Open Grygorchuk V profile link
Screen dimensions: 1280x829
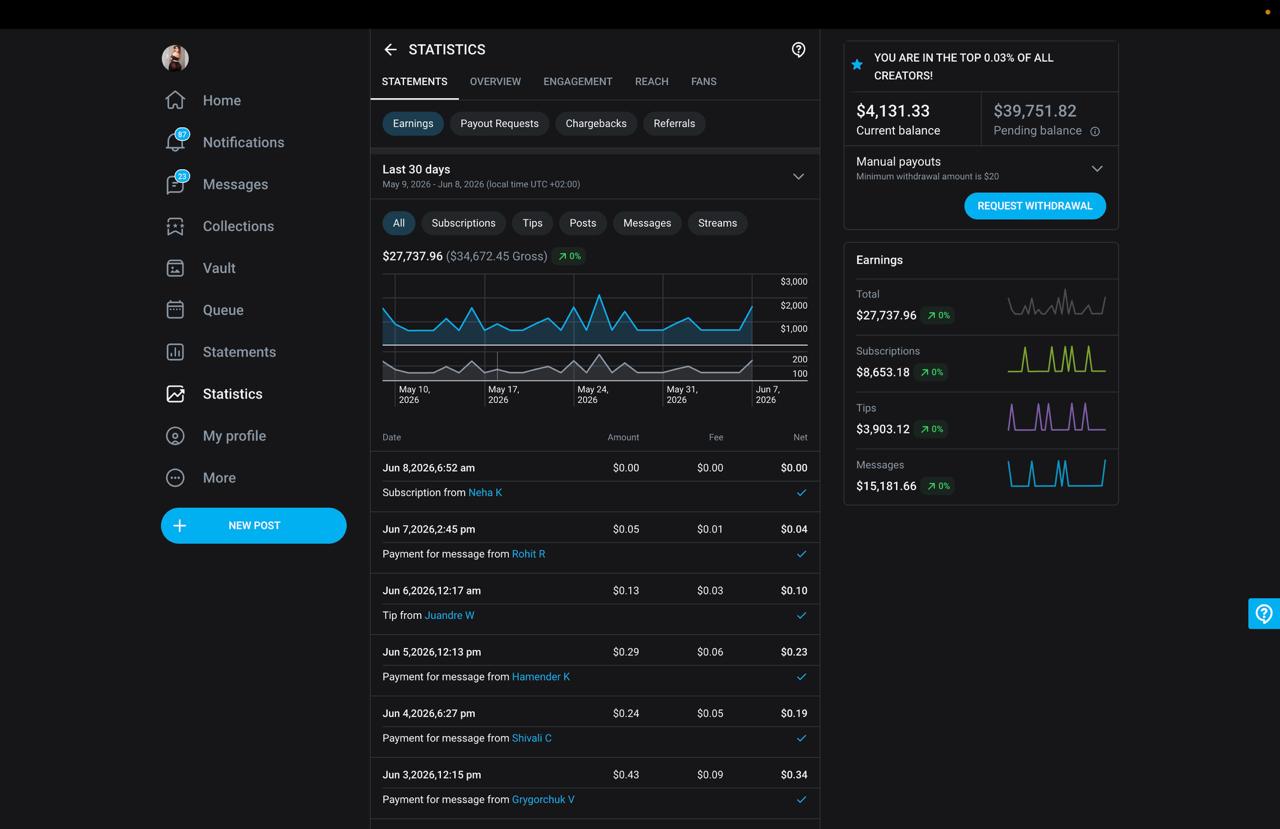543,800
